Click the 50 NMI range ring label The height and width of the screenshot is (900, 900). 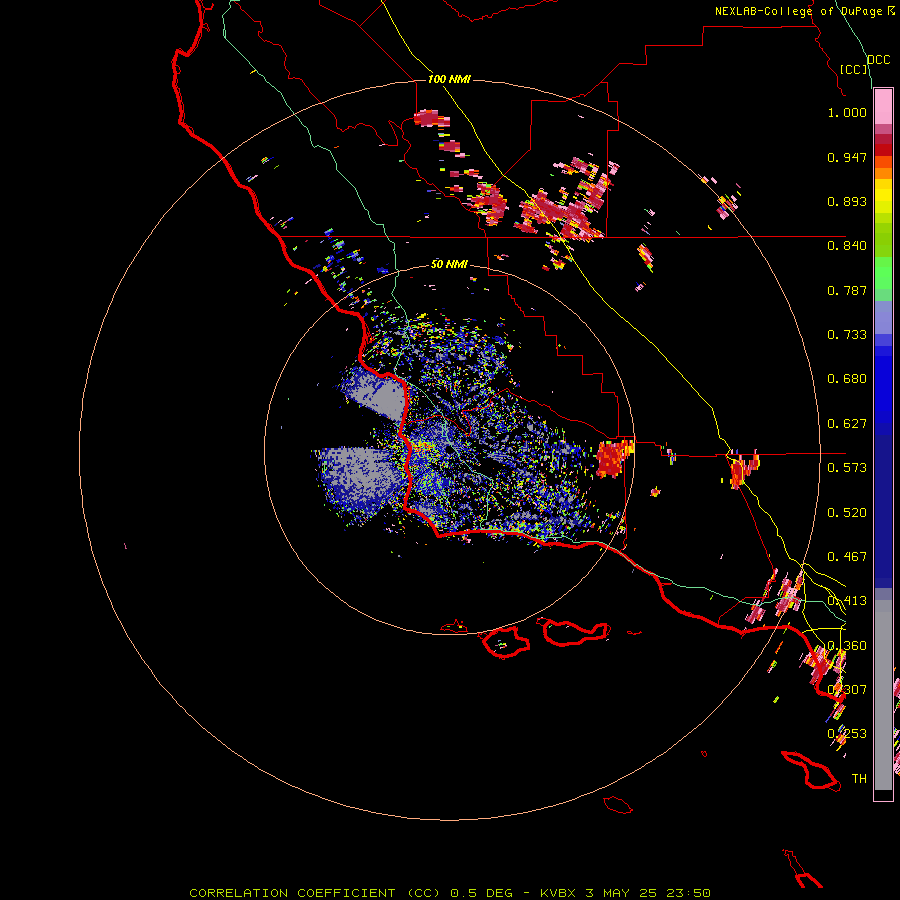click(449, 264)
